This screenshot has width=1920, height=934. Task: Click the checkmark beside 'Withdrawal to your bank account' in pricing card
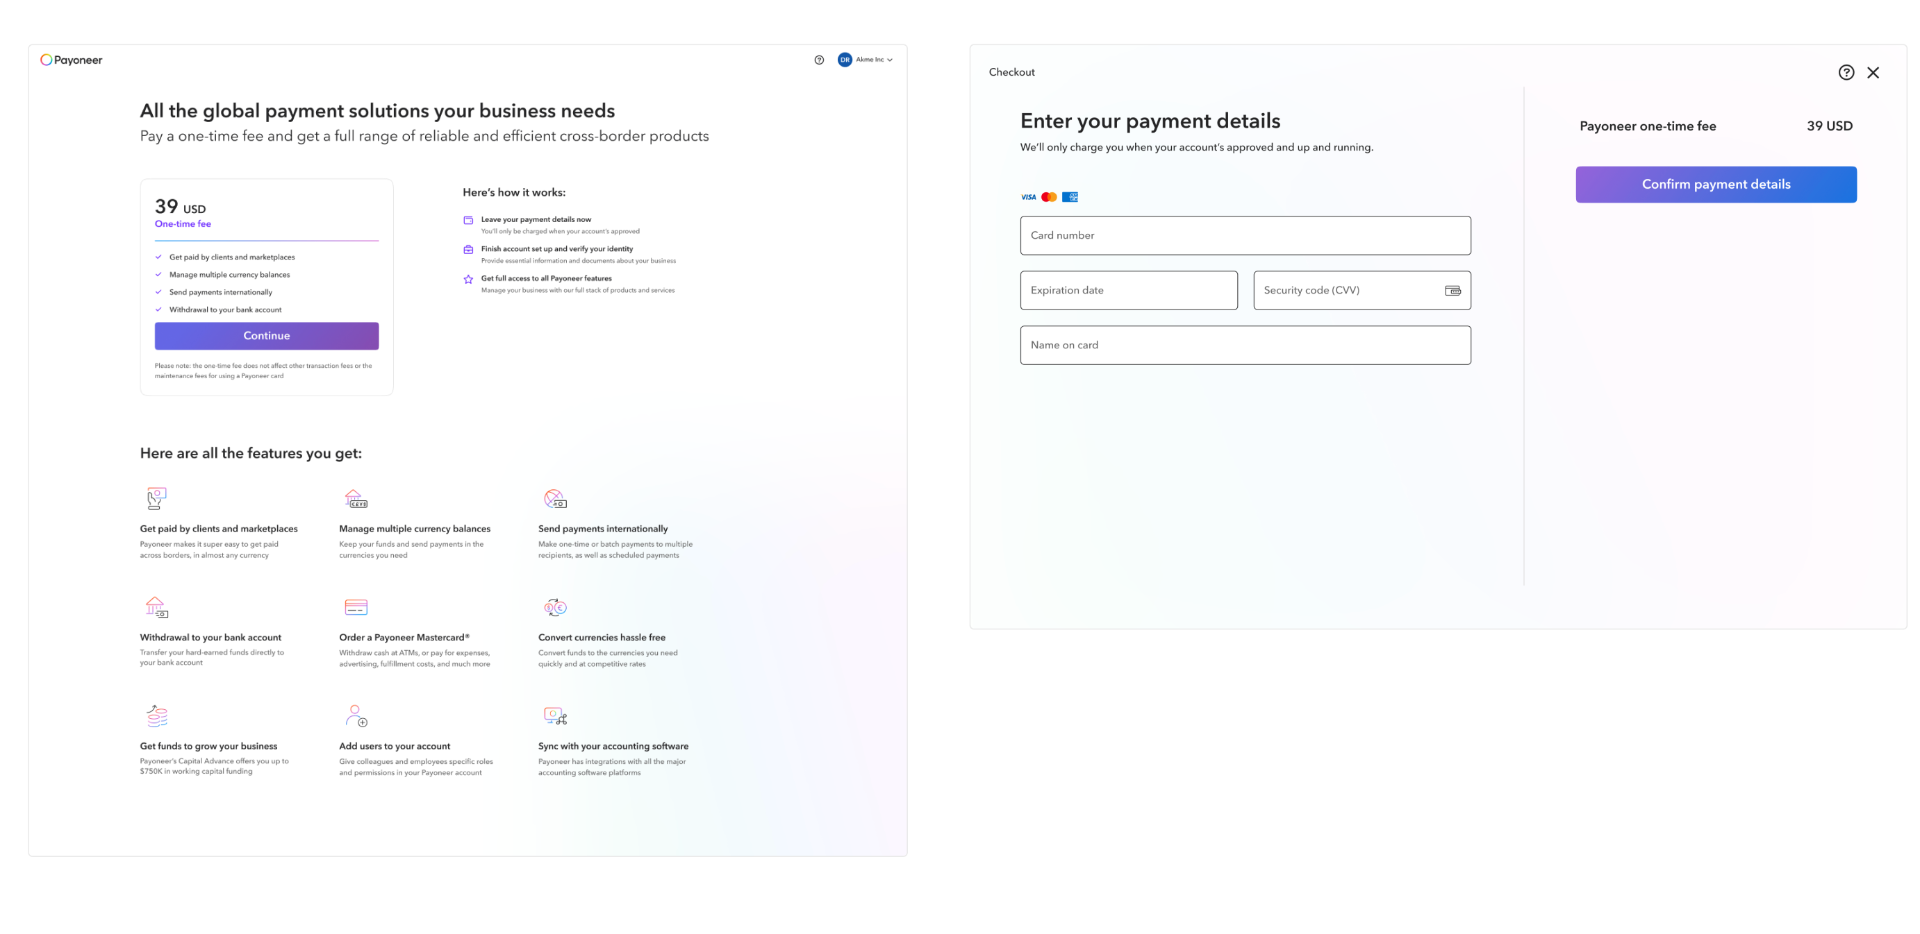coord(158,310)
